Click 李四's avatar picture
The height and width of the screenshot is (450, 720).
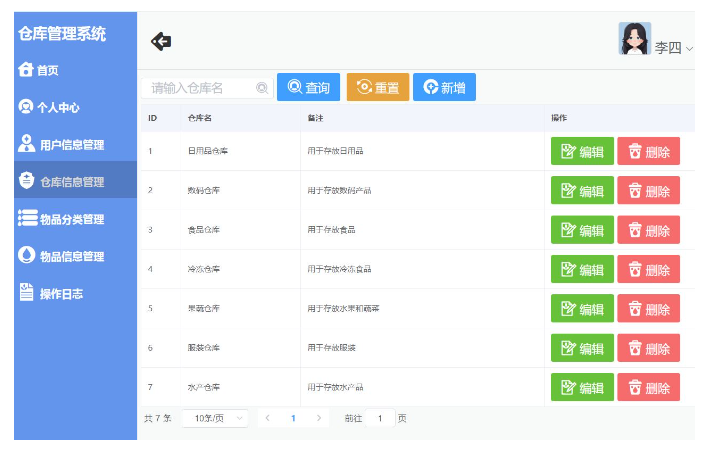coord(635,39)
